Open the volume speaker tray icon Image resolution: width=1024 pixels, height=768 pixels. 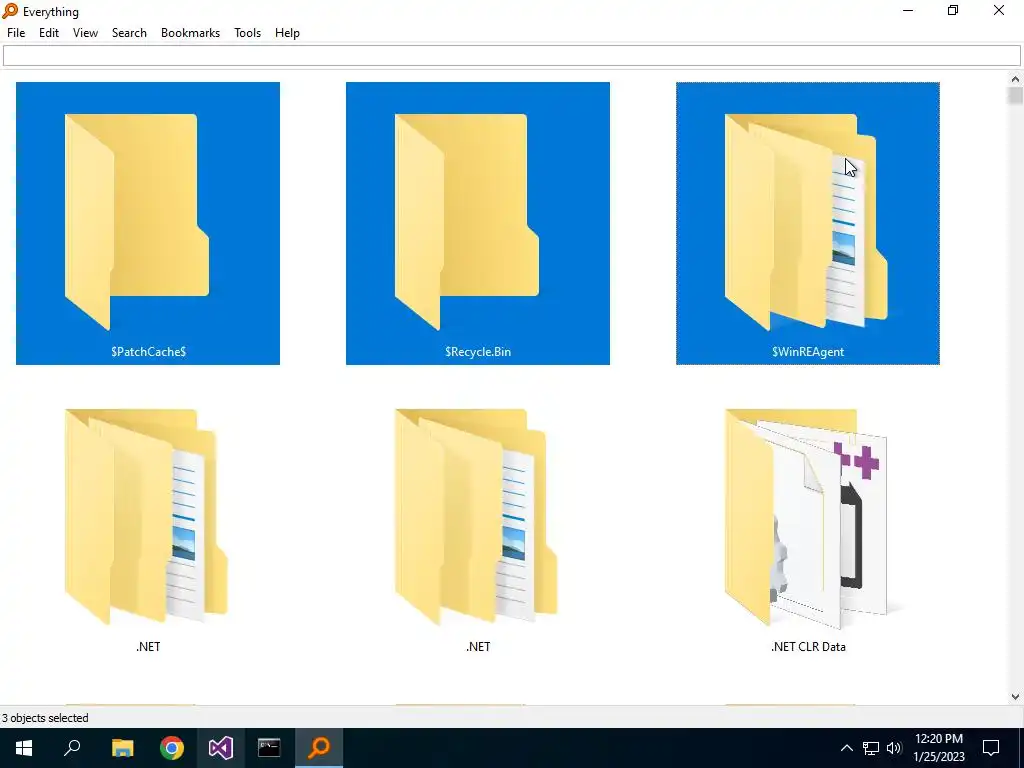894,748
